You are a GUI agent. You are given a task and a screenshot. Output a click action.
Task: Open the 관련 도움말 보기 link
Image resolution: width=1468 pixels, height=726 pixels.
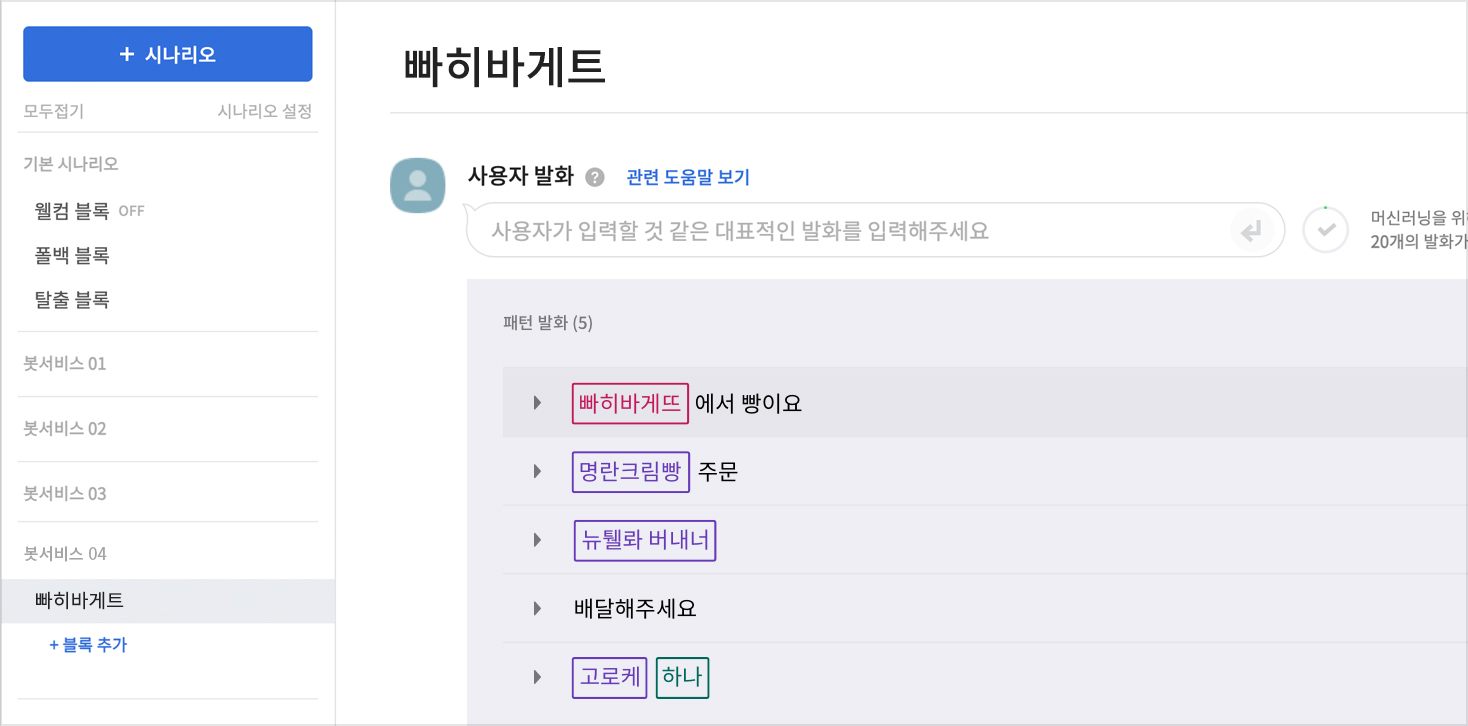pyautogui.click(x=688, y=178)
